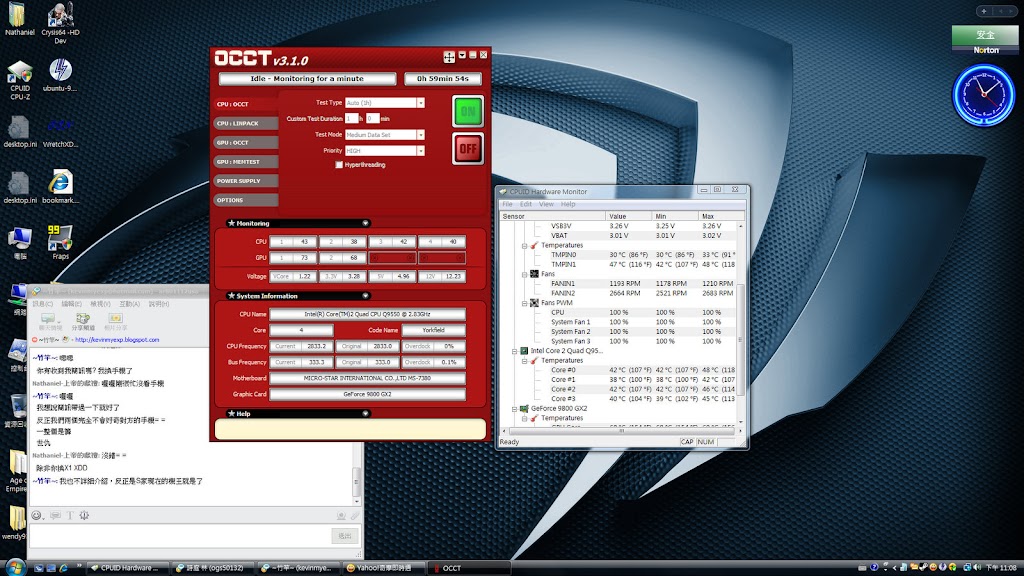Click the Custom Test Duration hours field
1024x576 pixels.
click(351, 118)
